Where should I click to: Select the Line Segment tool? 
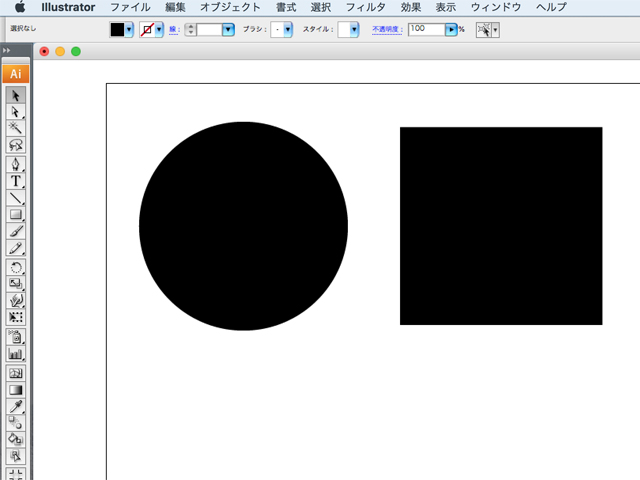click(x=16, y=198)
